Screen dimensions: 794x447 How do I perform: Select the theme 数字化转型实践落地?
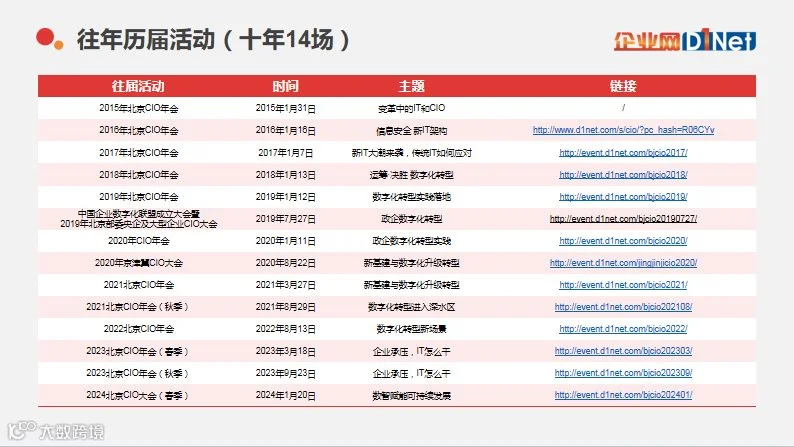[411, 196]
